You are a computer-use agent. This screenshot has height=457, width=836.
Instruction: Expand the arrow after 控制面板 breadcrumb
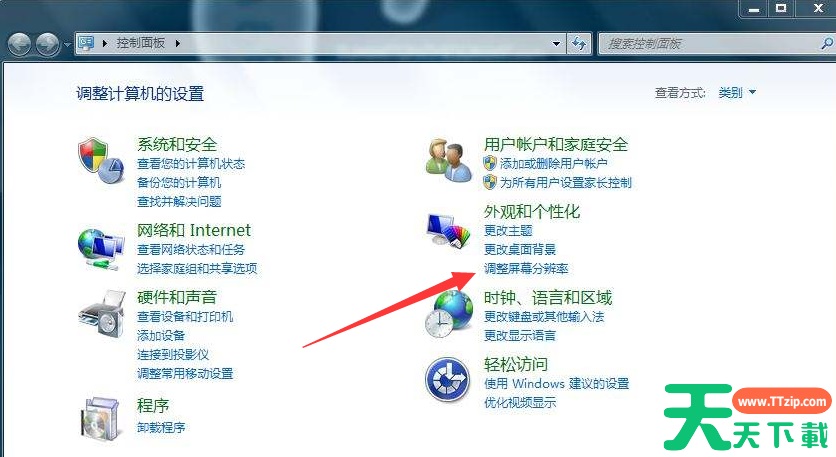178,43
